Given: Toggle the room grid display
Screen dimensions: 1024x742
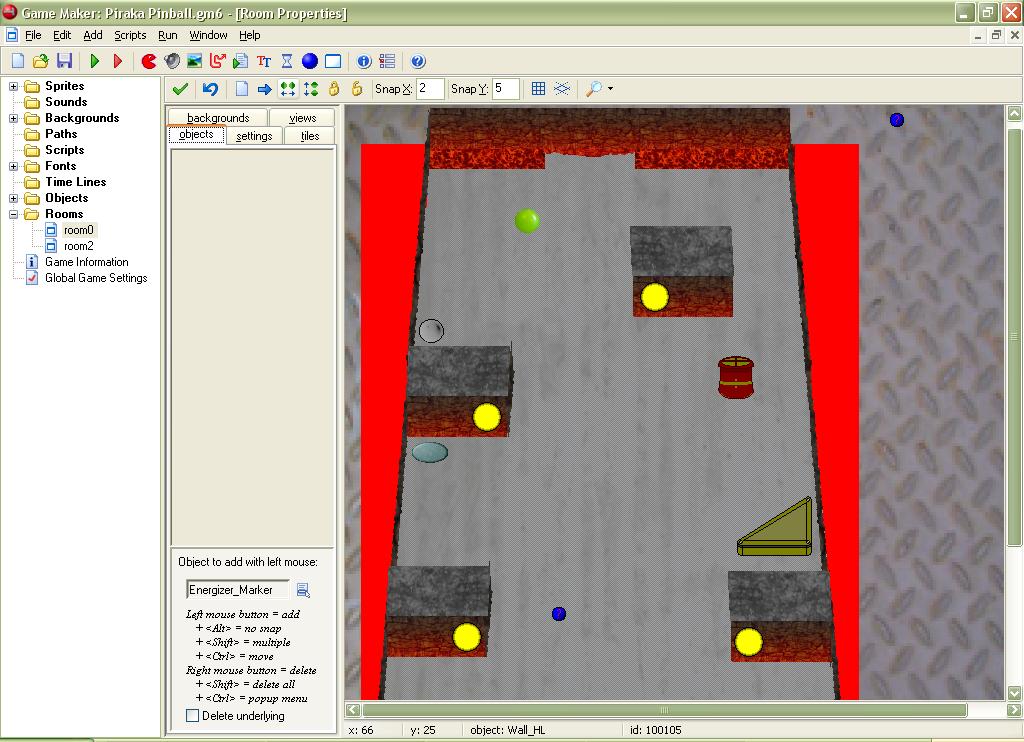Looking at the screenshot, I should point(538,88).
